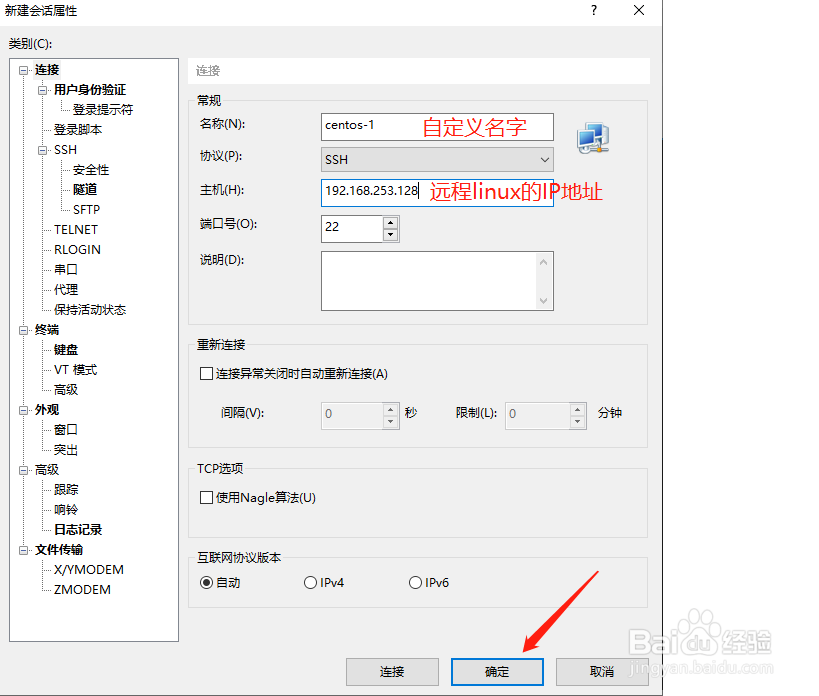Click the port number input field
Image resolution: width=819 pixels, height=696 pixels.
353,229
